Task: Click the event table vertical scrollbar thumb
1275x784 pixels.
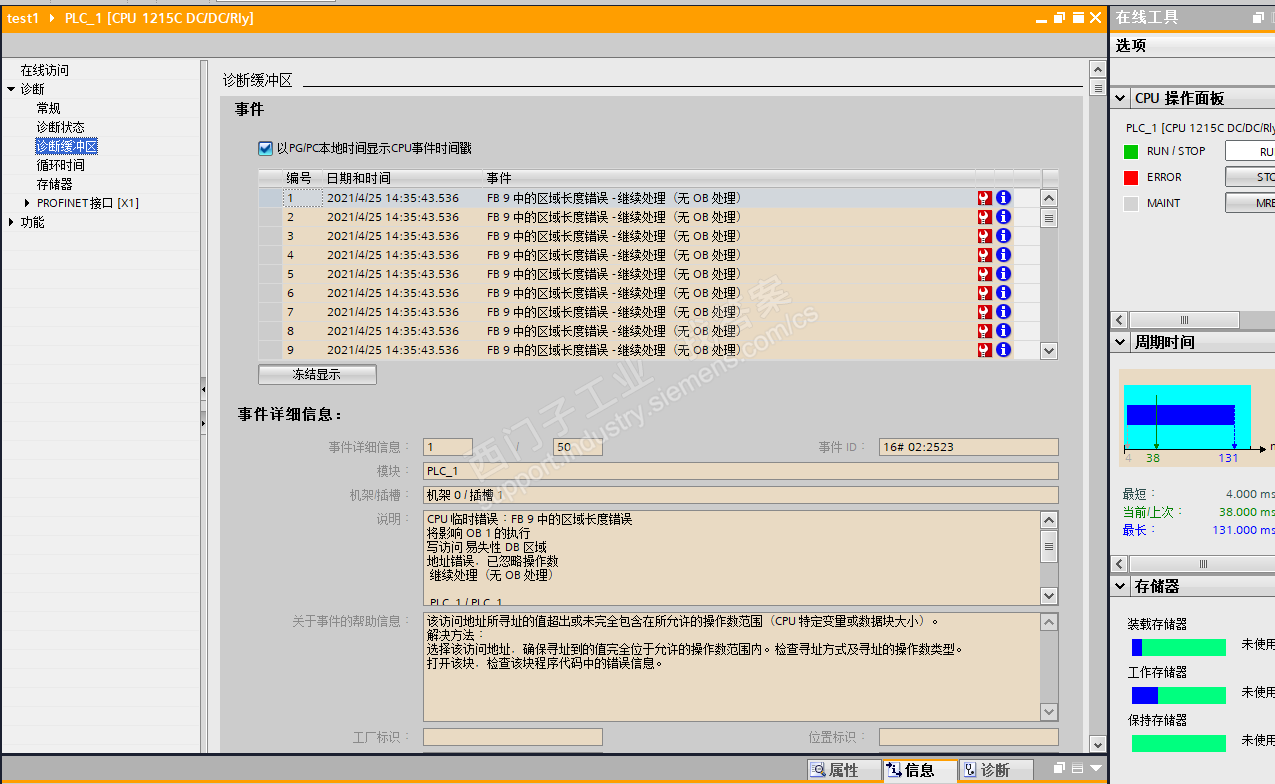Action: pos(1049,218)
